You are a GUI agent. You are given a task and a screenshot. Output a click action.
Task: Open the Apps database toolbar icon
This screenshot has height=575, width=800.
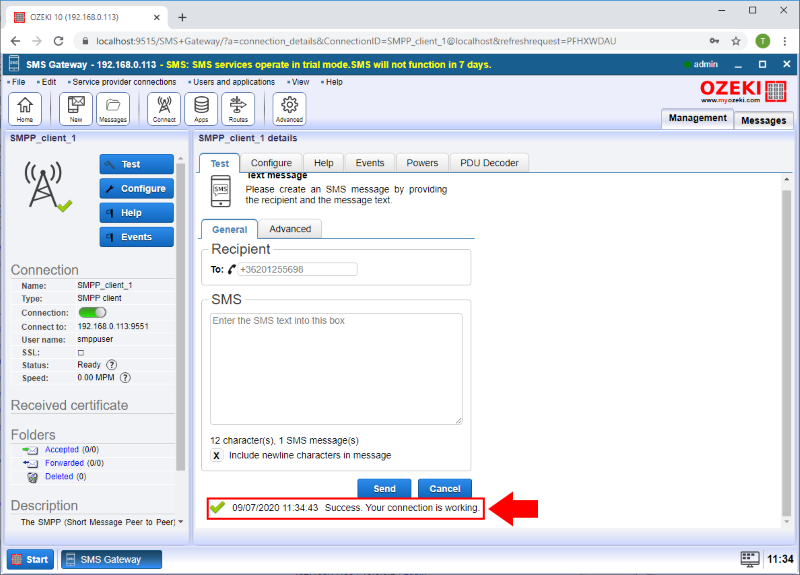(201, 109)
